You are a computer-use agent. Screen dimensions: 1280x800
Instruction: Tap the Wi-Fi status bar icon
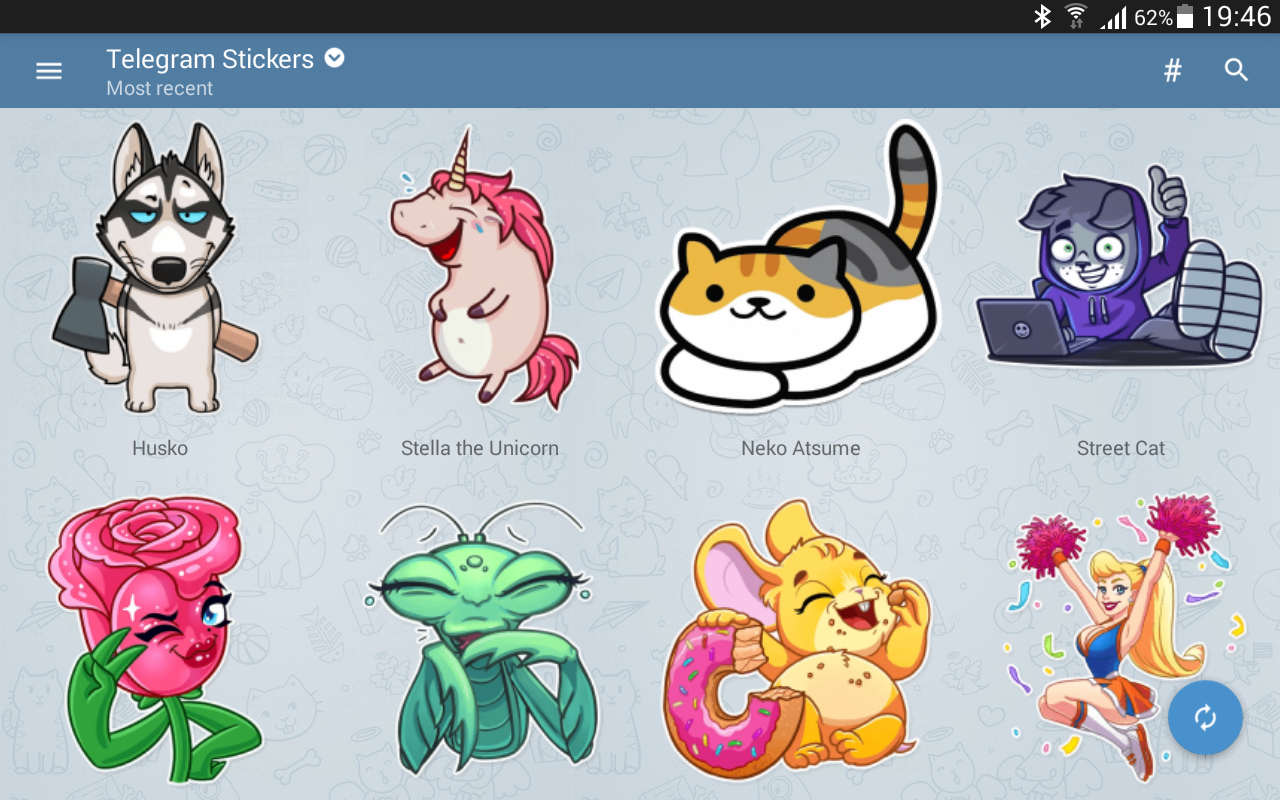coord(1076,16)
